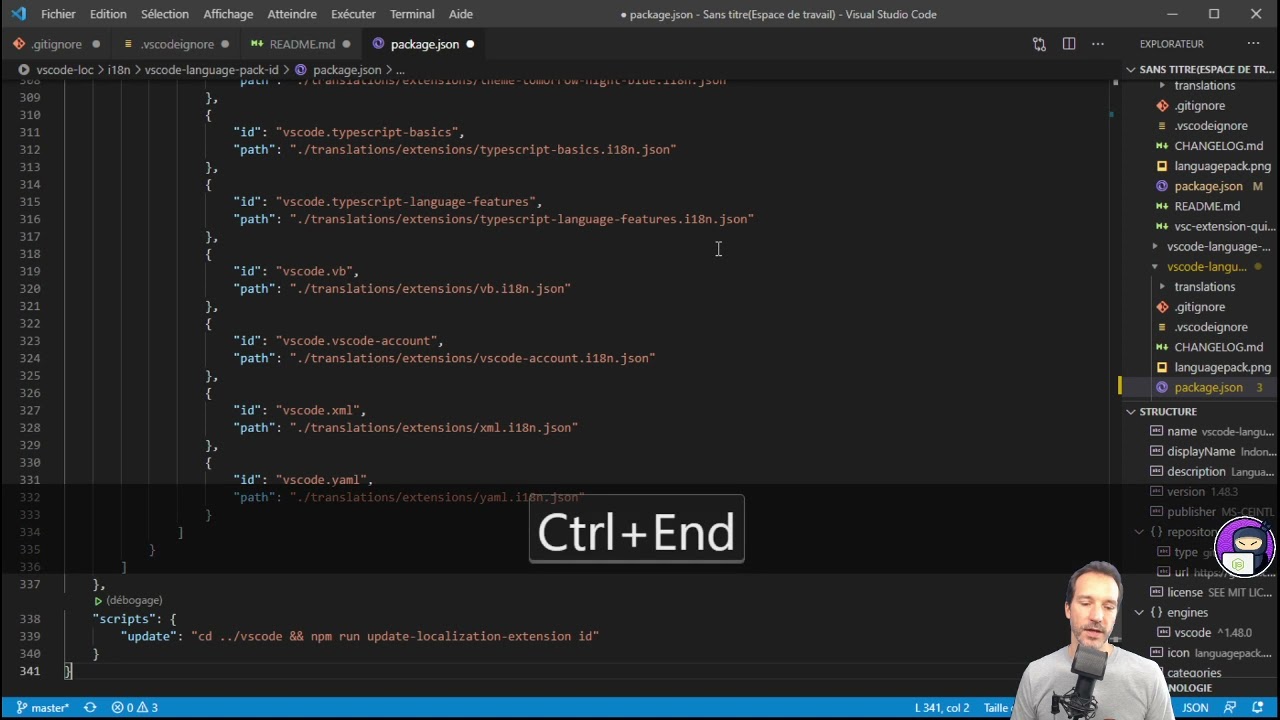The height and width of the screenshot is (720, 1280).
Task: Open editor more actions ellipsis menu
Action: point(1098,44)
